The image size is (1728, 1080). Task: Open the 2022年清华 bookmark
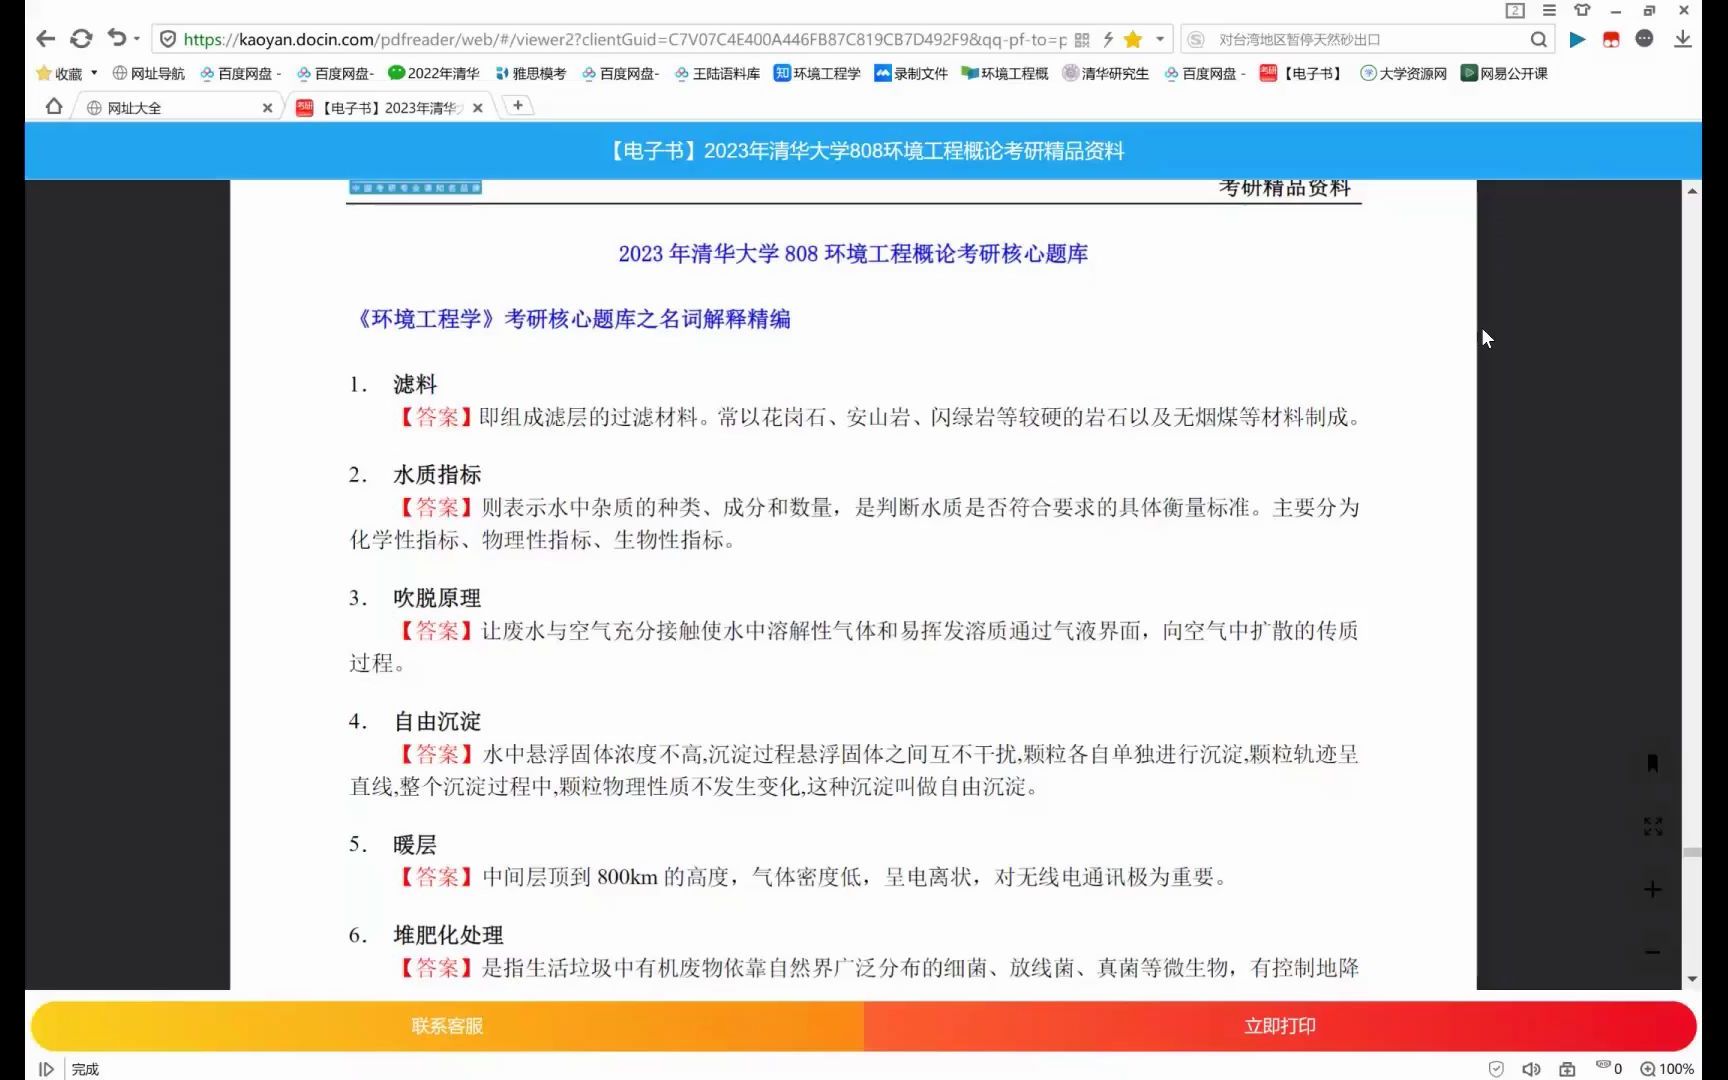coord(434,73)
